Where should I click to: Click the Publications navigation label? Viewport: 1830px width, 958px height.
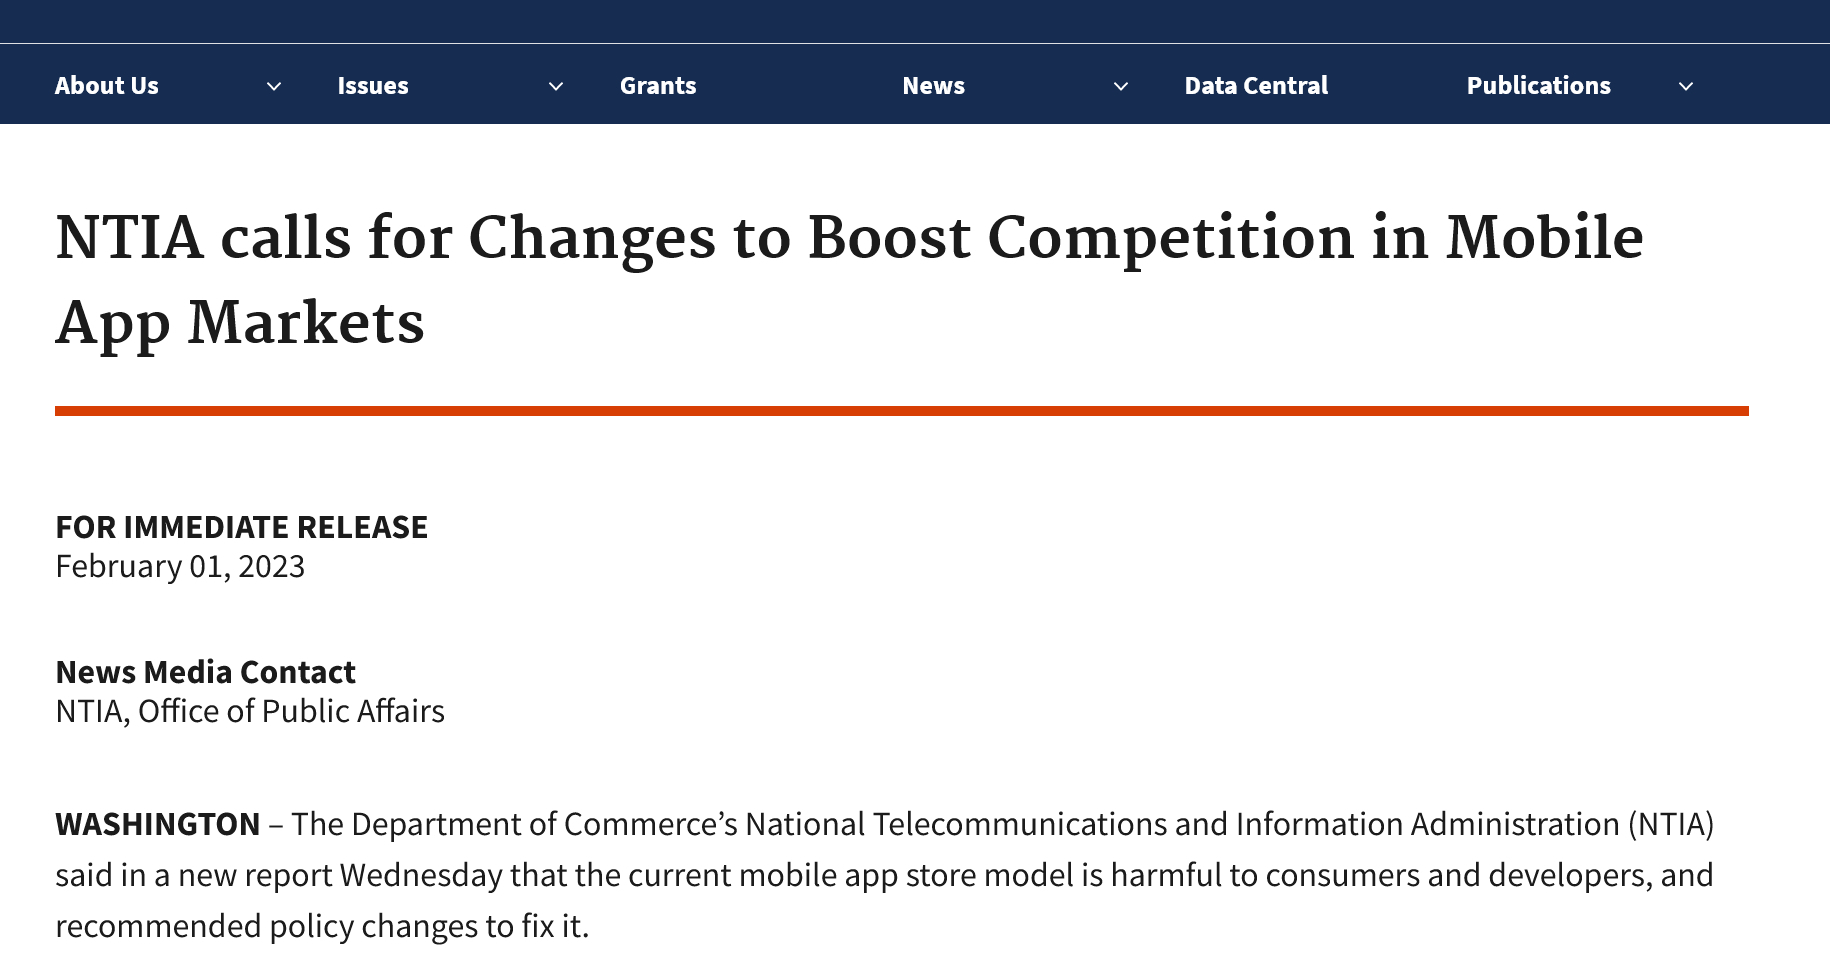click(x=1538, y=86)
